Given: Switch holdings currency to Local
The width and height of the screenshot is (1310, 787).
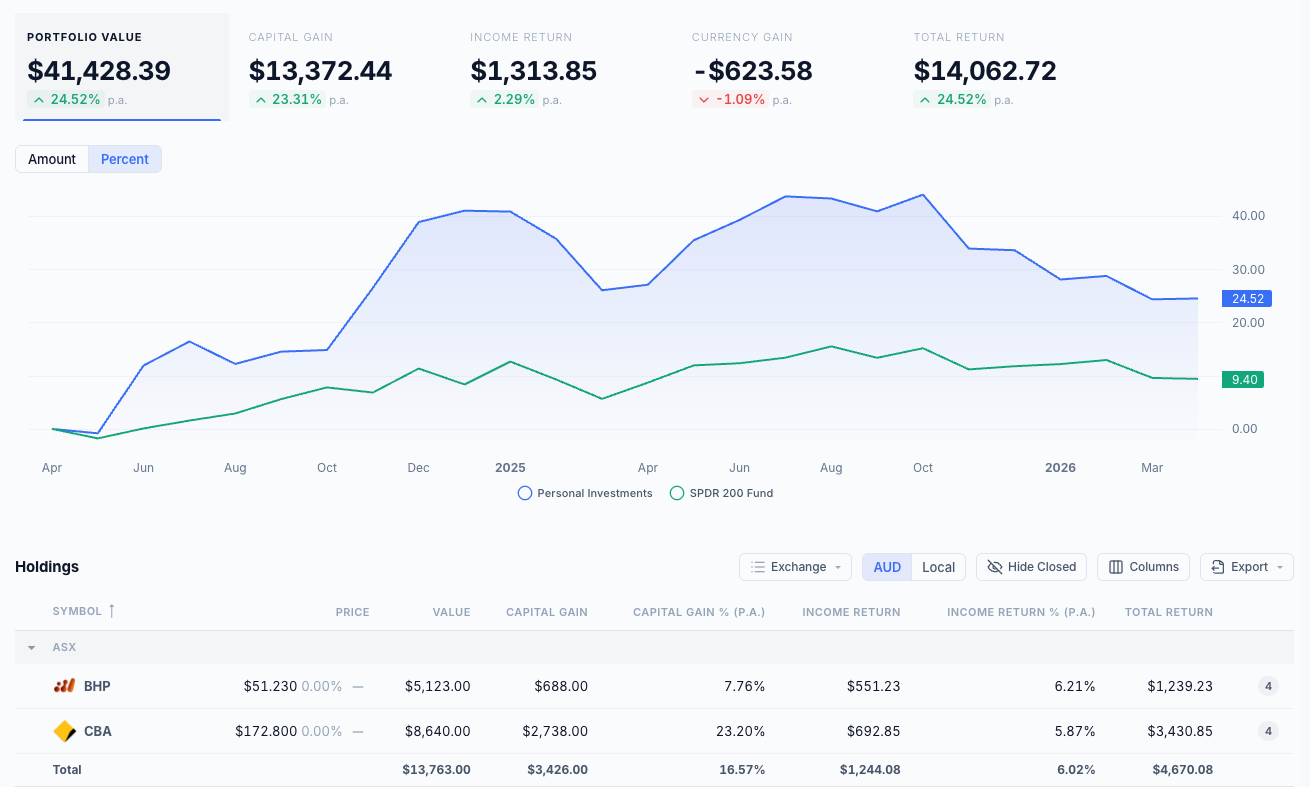Looking at the screenshot, I should pyautogui.click(x=938, y=567).
